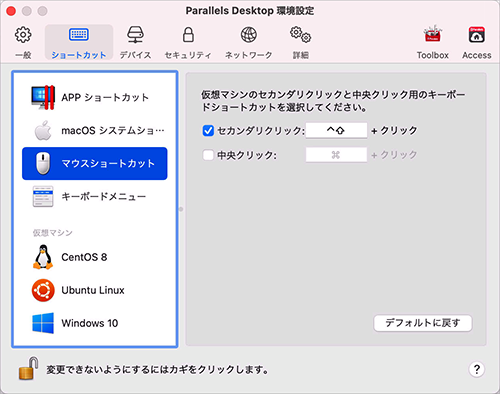Viewport: 500px width, 394px height.
Task: Select the ショートカット keyboard icon
Action: [x=79, y=35]
